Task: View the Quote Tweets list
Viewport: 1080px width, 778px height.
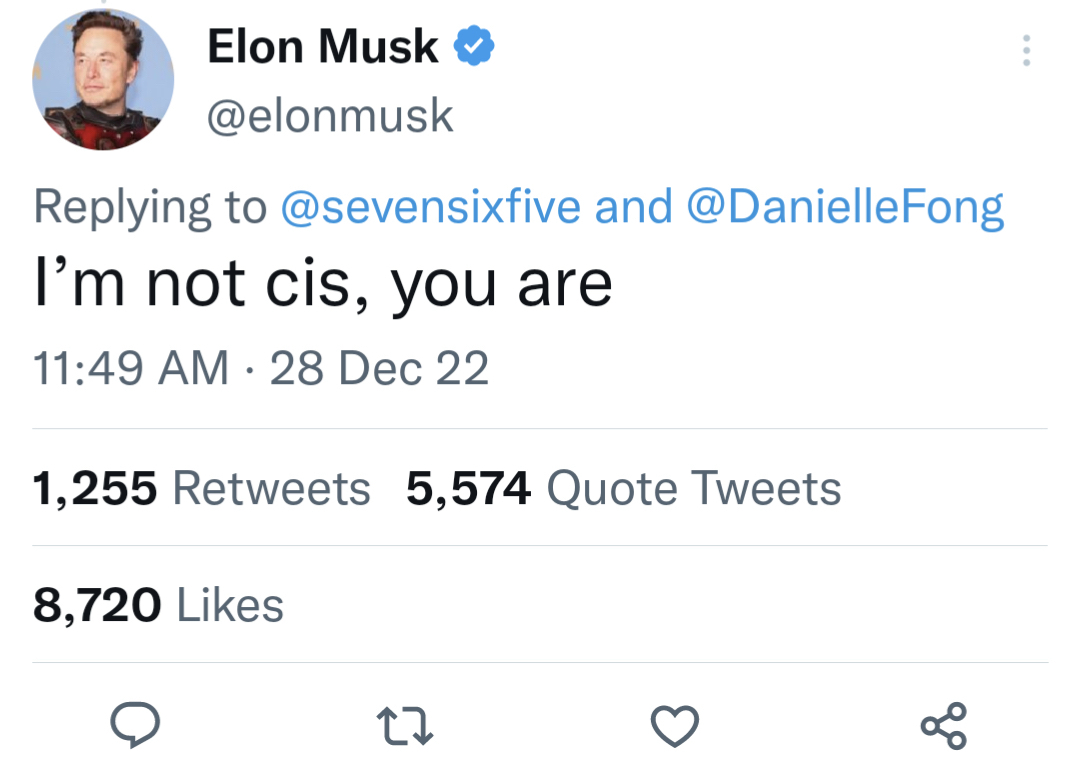Action: click(694, 489)
